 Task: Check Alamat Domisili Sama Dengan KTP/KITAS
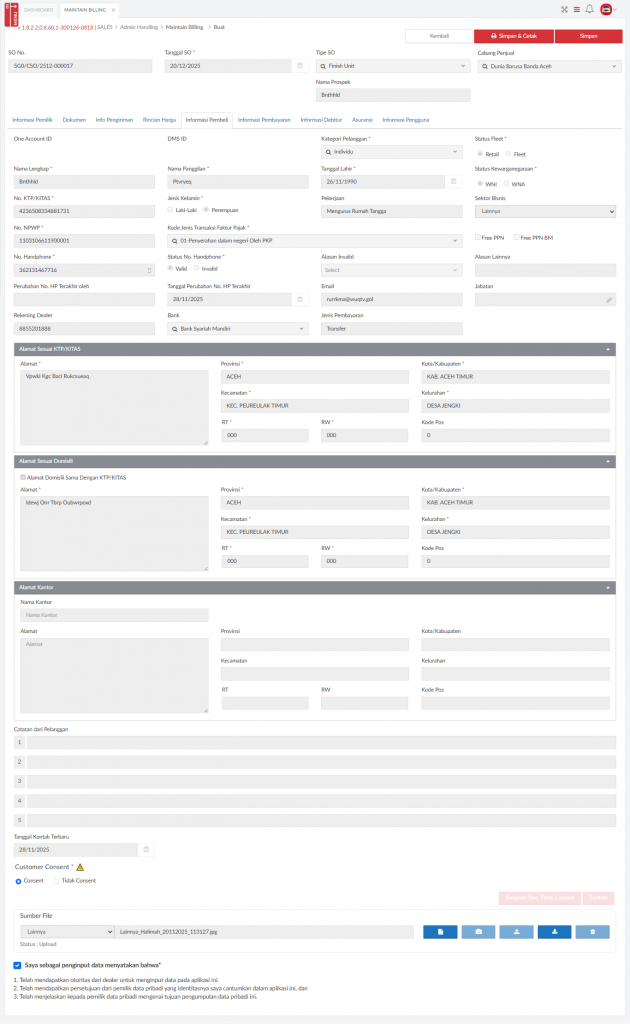23,477
